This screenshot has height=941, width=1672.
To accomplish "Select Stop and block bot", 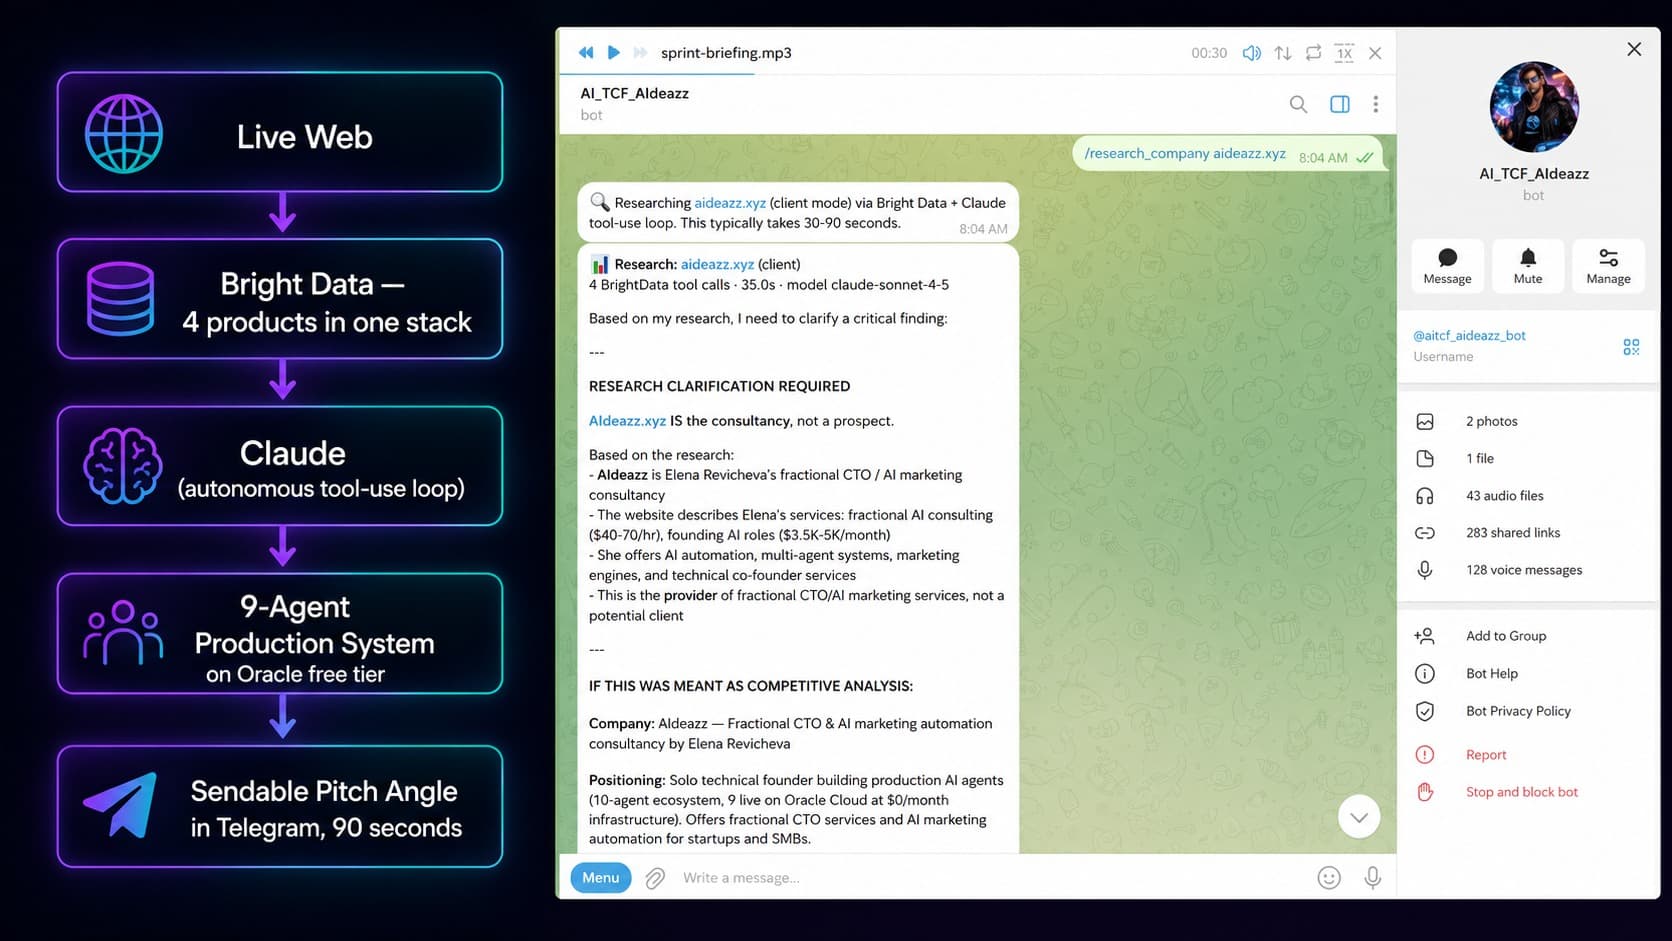I will click(x=1528, y=791).
